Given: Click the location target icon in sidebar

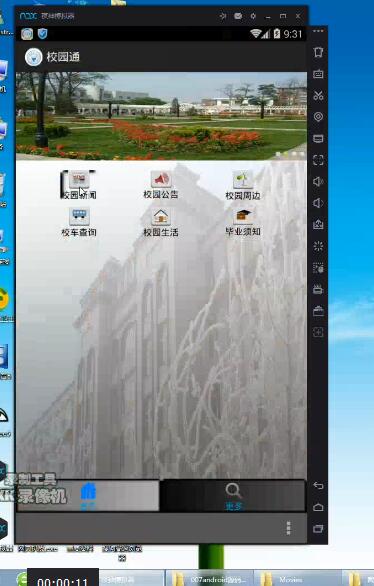Looking at the screenshot, I should coord(318,117).
